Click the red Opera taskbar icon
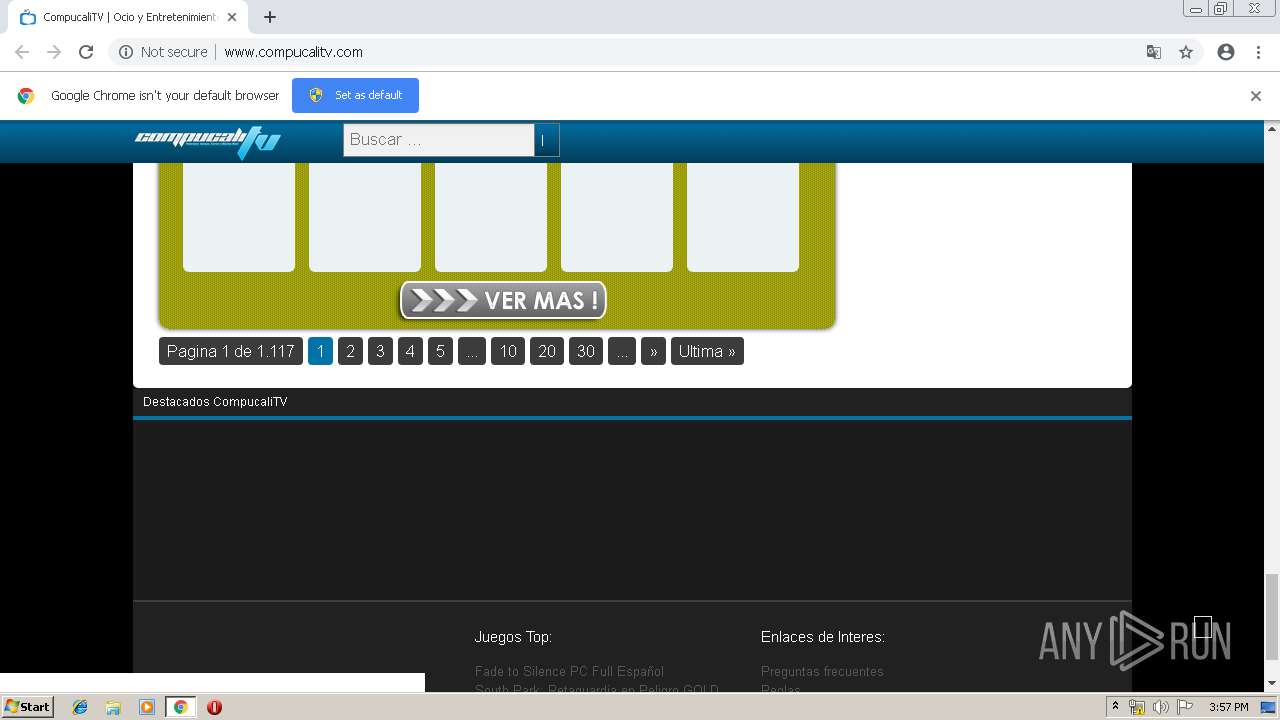This screenshot has height=720, width=1280. (x=214, y=707)
